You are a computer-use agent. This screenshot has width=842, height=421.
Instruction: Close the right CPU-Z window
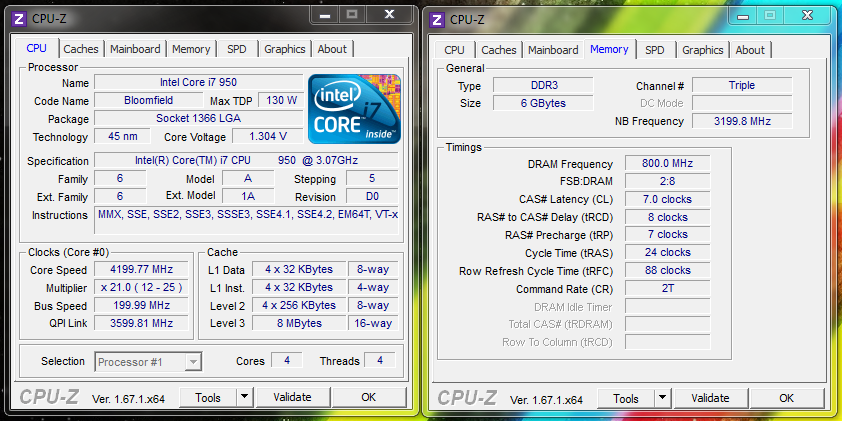click(807, 16)
